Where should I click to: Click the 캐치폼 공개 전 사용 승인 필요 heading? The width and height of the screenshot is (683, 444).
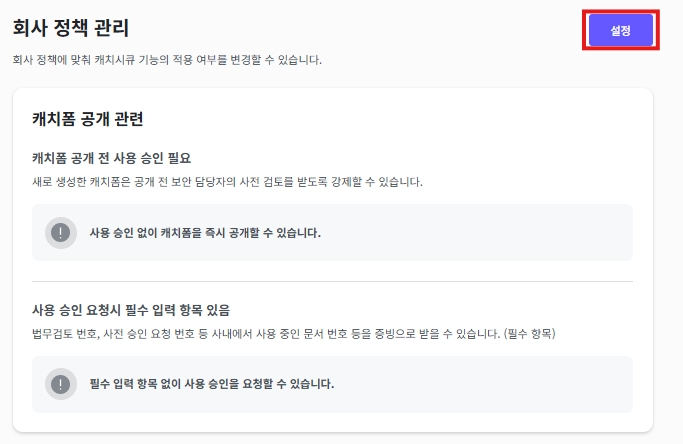click(111, 158)
